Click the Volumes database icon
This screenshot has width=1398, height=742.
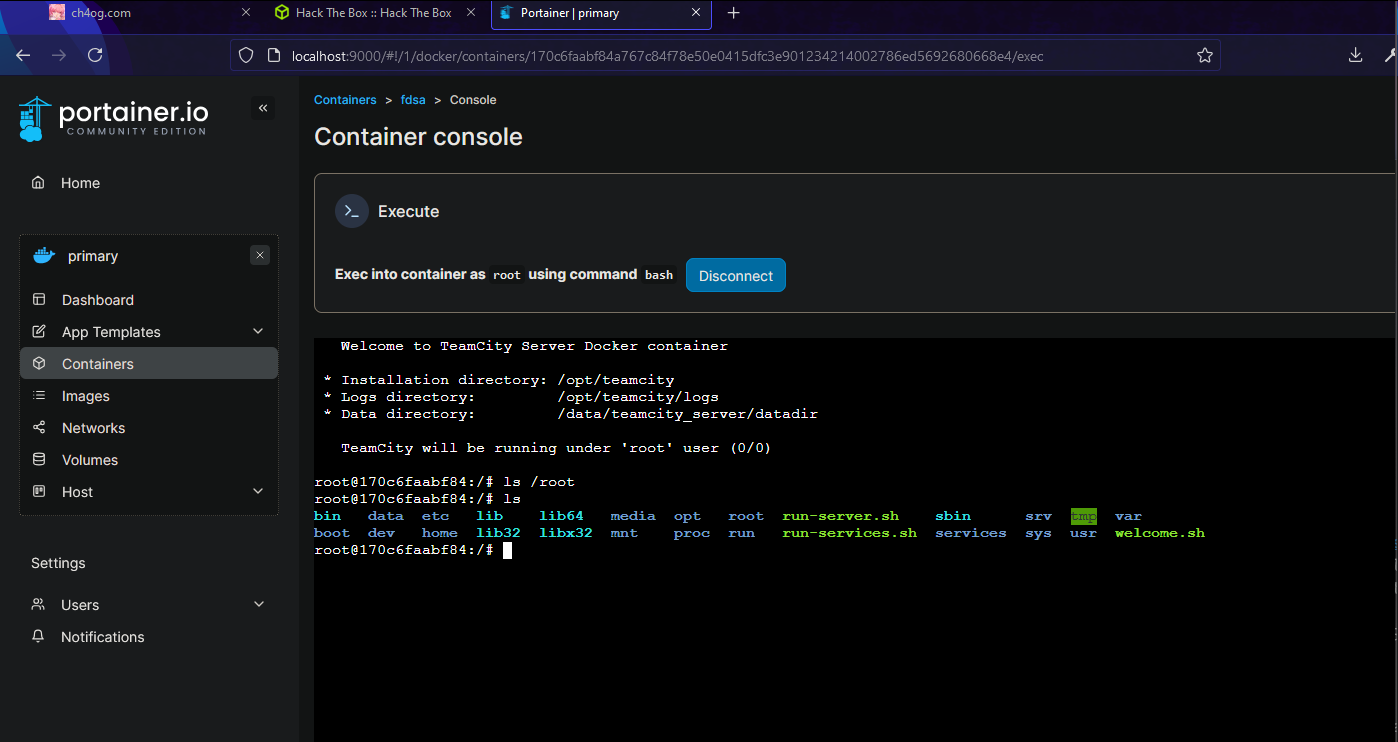[39, 460]
